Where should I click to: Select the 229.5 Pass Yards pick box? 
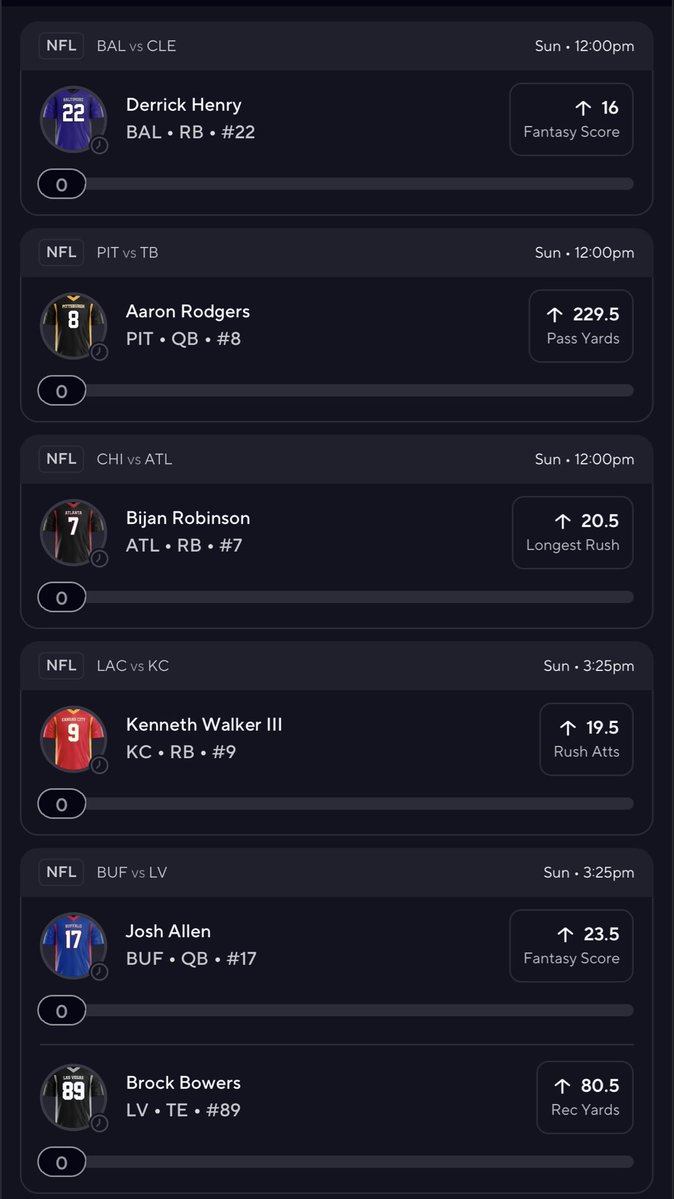(x=581, y=326)
